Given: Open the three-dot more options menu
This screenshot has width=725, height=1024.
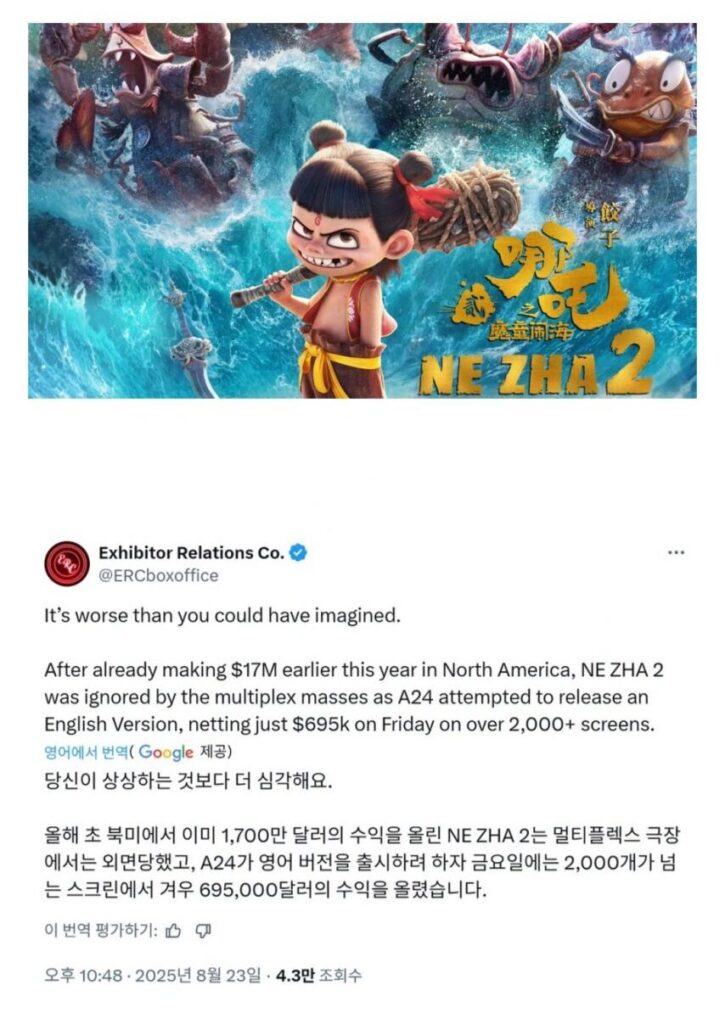Looking at the screenshot, I should 676,552.
